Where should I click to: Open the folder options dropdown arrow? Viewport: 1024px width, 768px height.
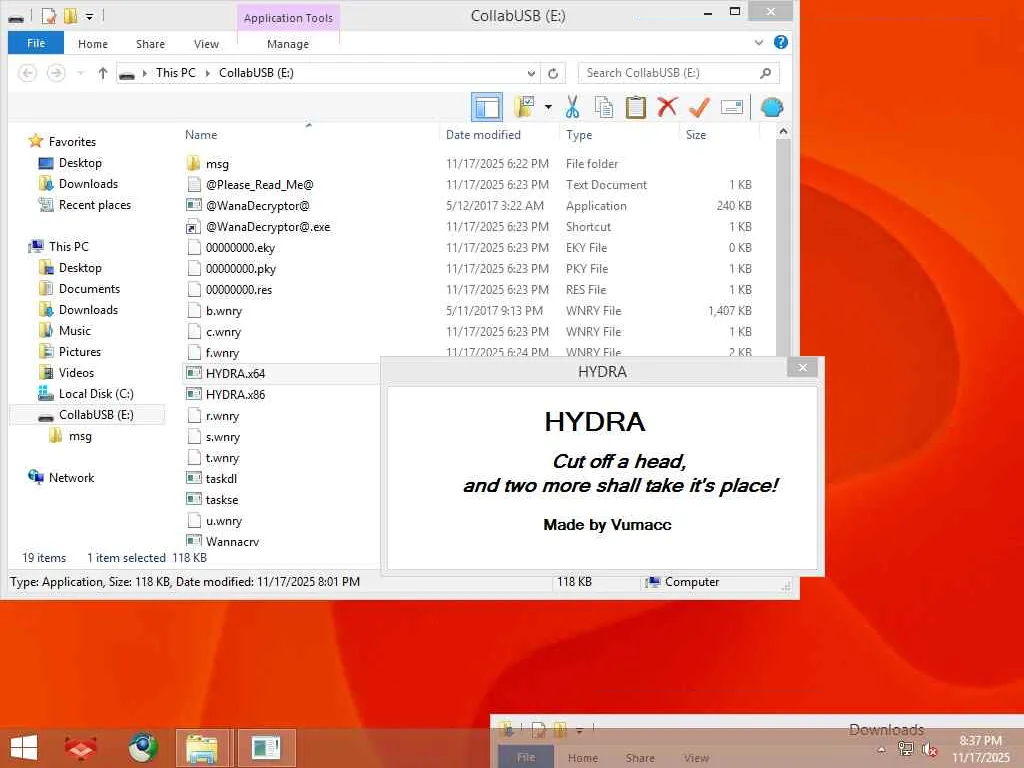point(548,107)
